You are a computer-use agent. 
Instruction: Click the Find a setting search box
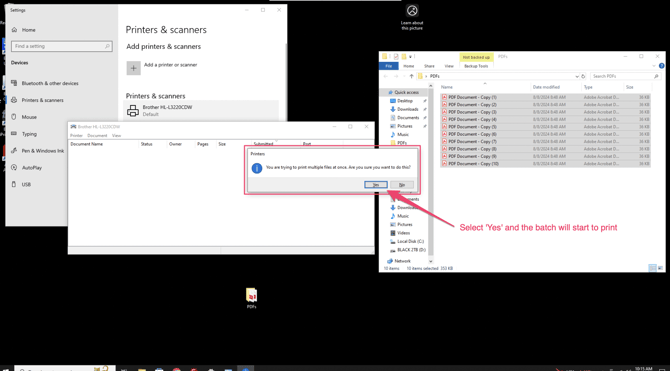coord(62,46)
